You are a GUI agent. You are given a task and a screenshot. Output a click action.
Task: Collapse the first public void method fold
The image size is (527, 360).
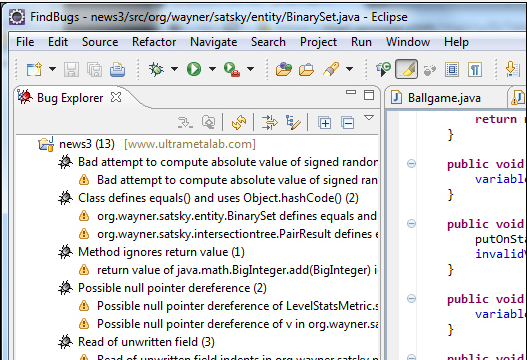point(411,163)
